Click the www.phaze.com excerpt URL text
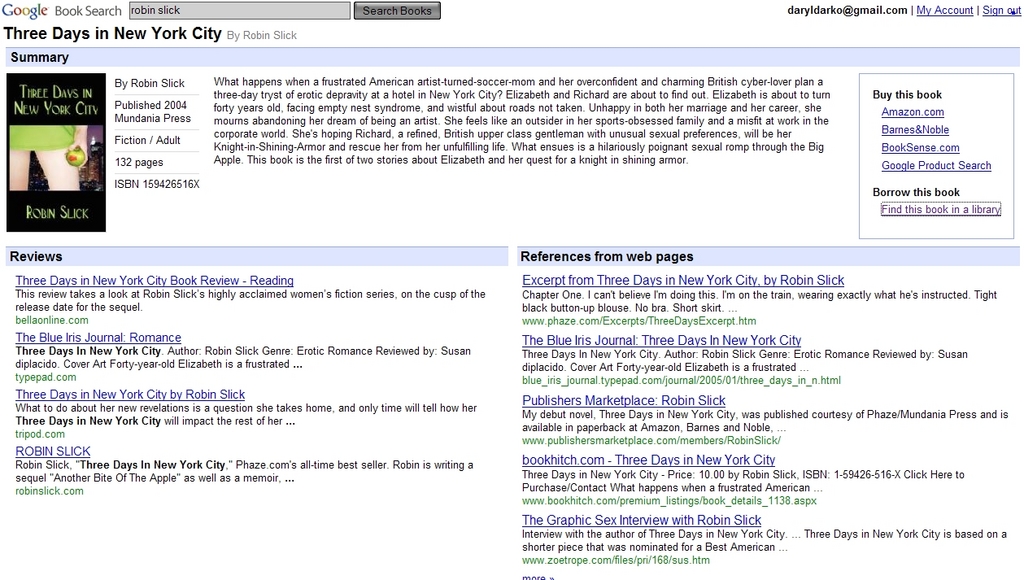Screen dimensions: 1024x580 click(639, 321)
